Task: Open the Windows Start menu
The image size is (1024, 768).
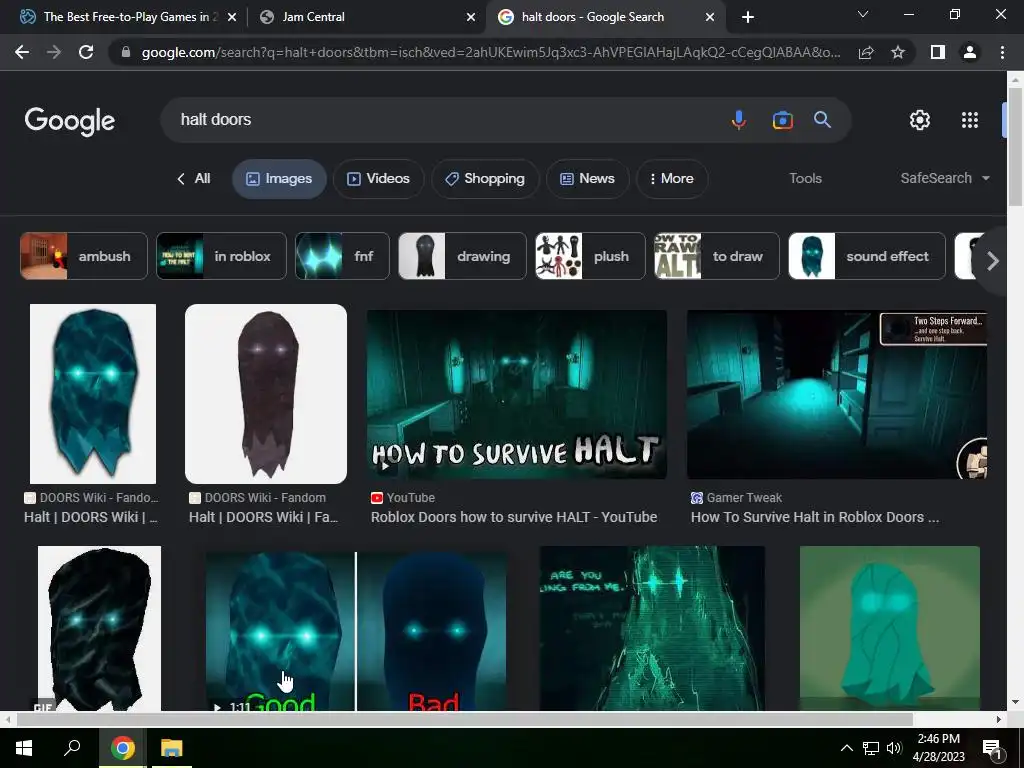Action: coord(24,748)
